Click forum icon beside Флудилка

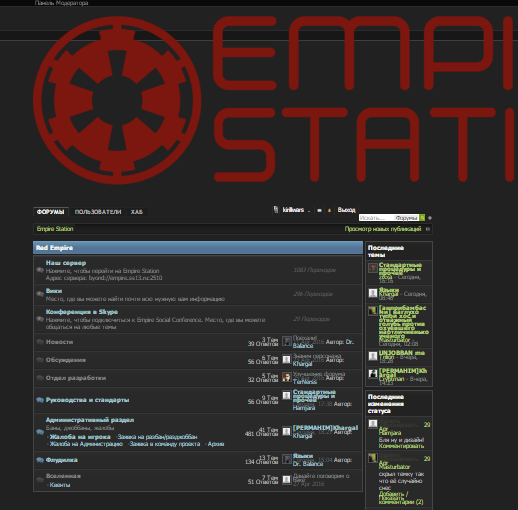[40, 460]
